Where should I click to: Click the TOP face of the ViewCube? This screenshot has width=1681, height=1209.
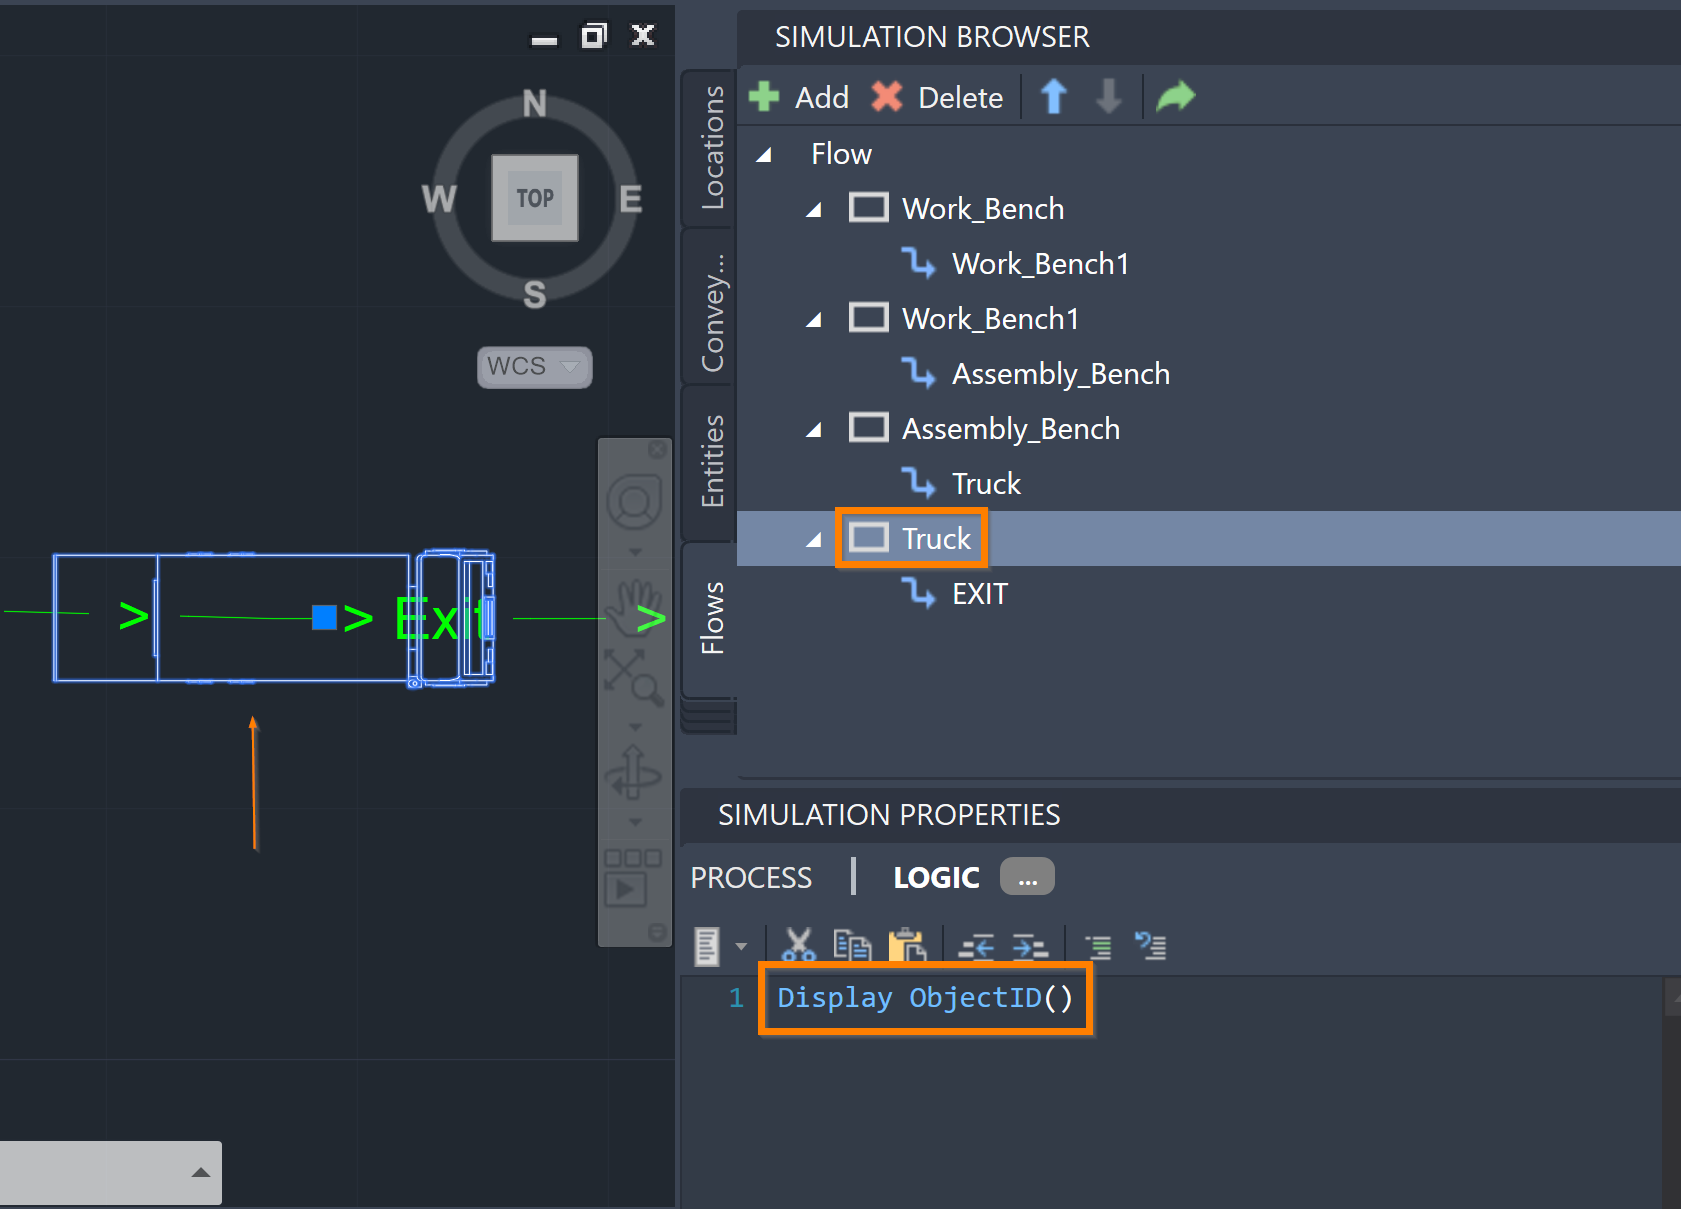click(535, 198)
